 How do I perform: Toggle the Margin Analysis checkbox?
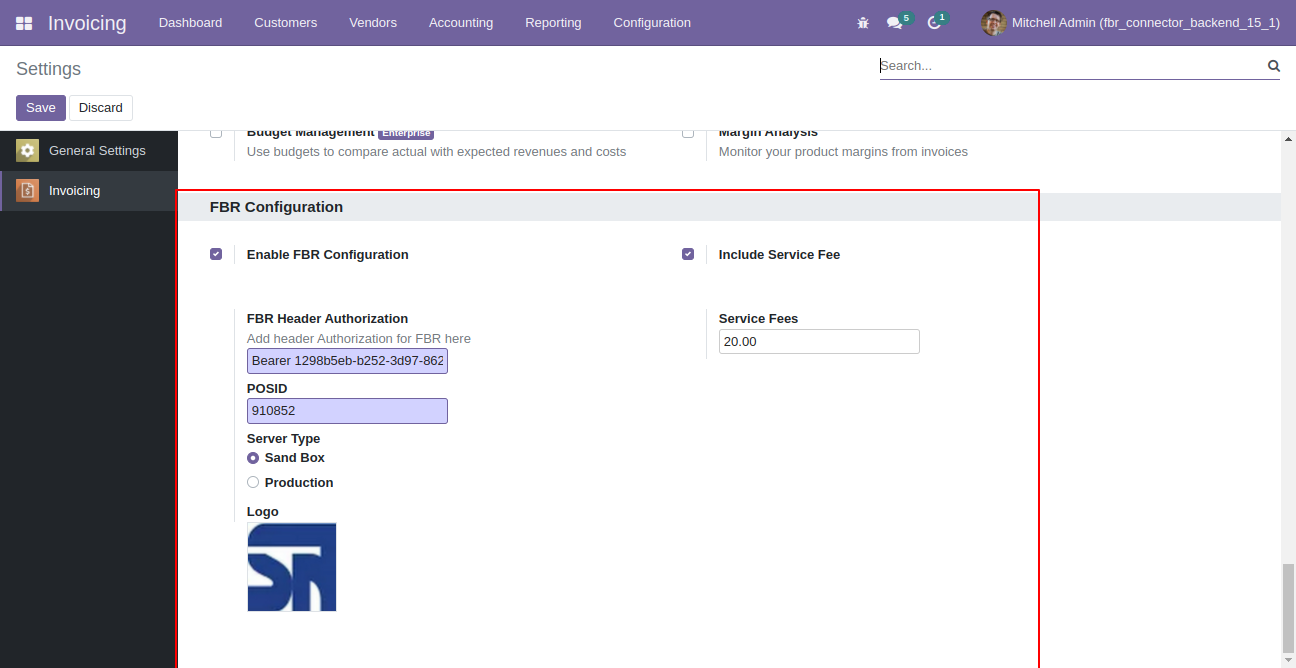tap(688, 133)
